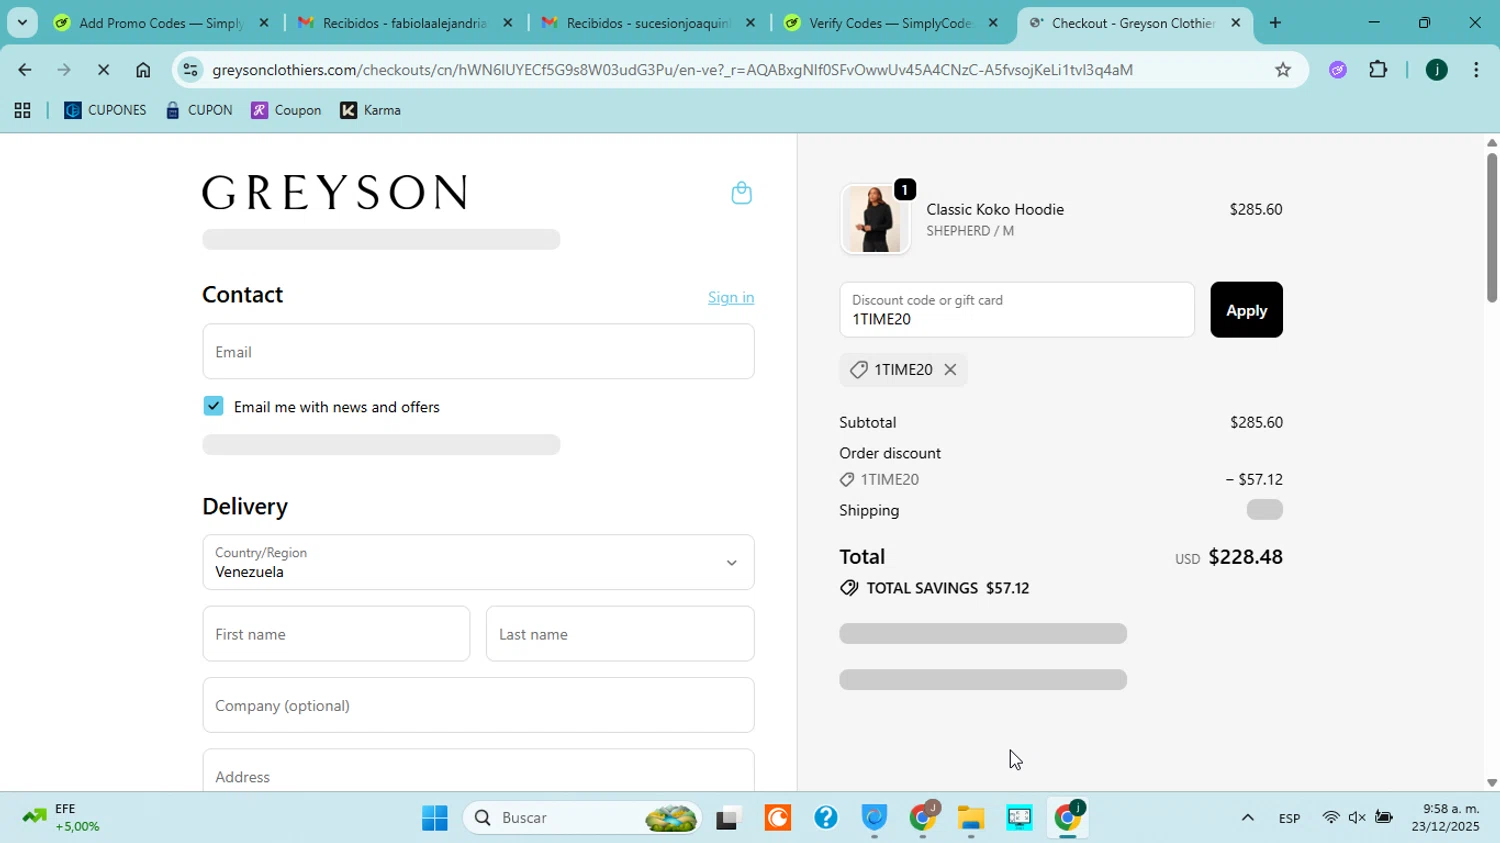View site information icon in address bar

tap(191, 70)
